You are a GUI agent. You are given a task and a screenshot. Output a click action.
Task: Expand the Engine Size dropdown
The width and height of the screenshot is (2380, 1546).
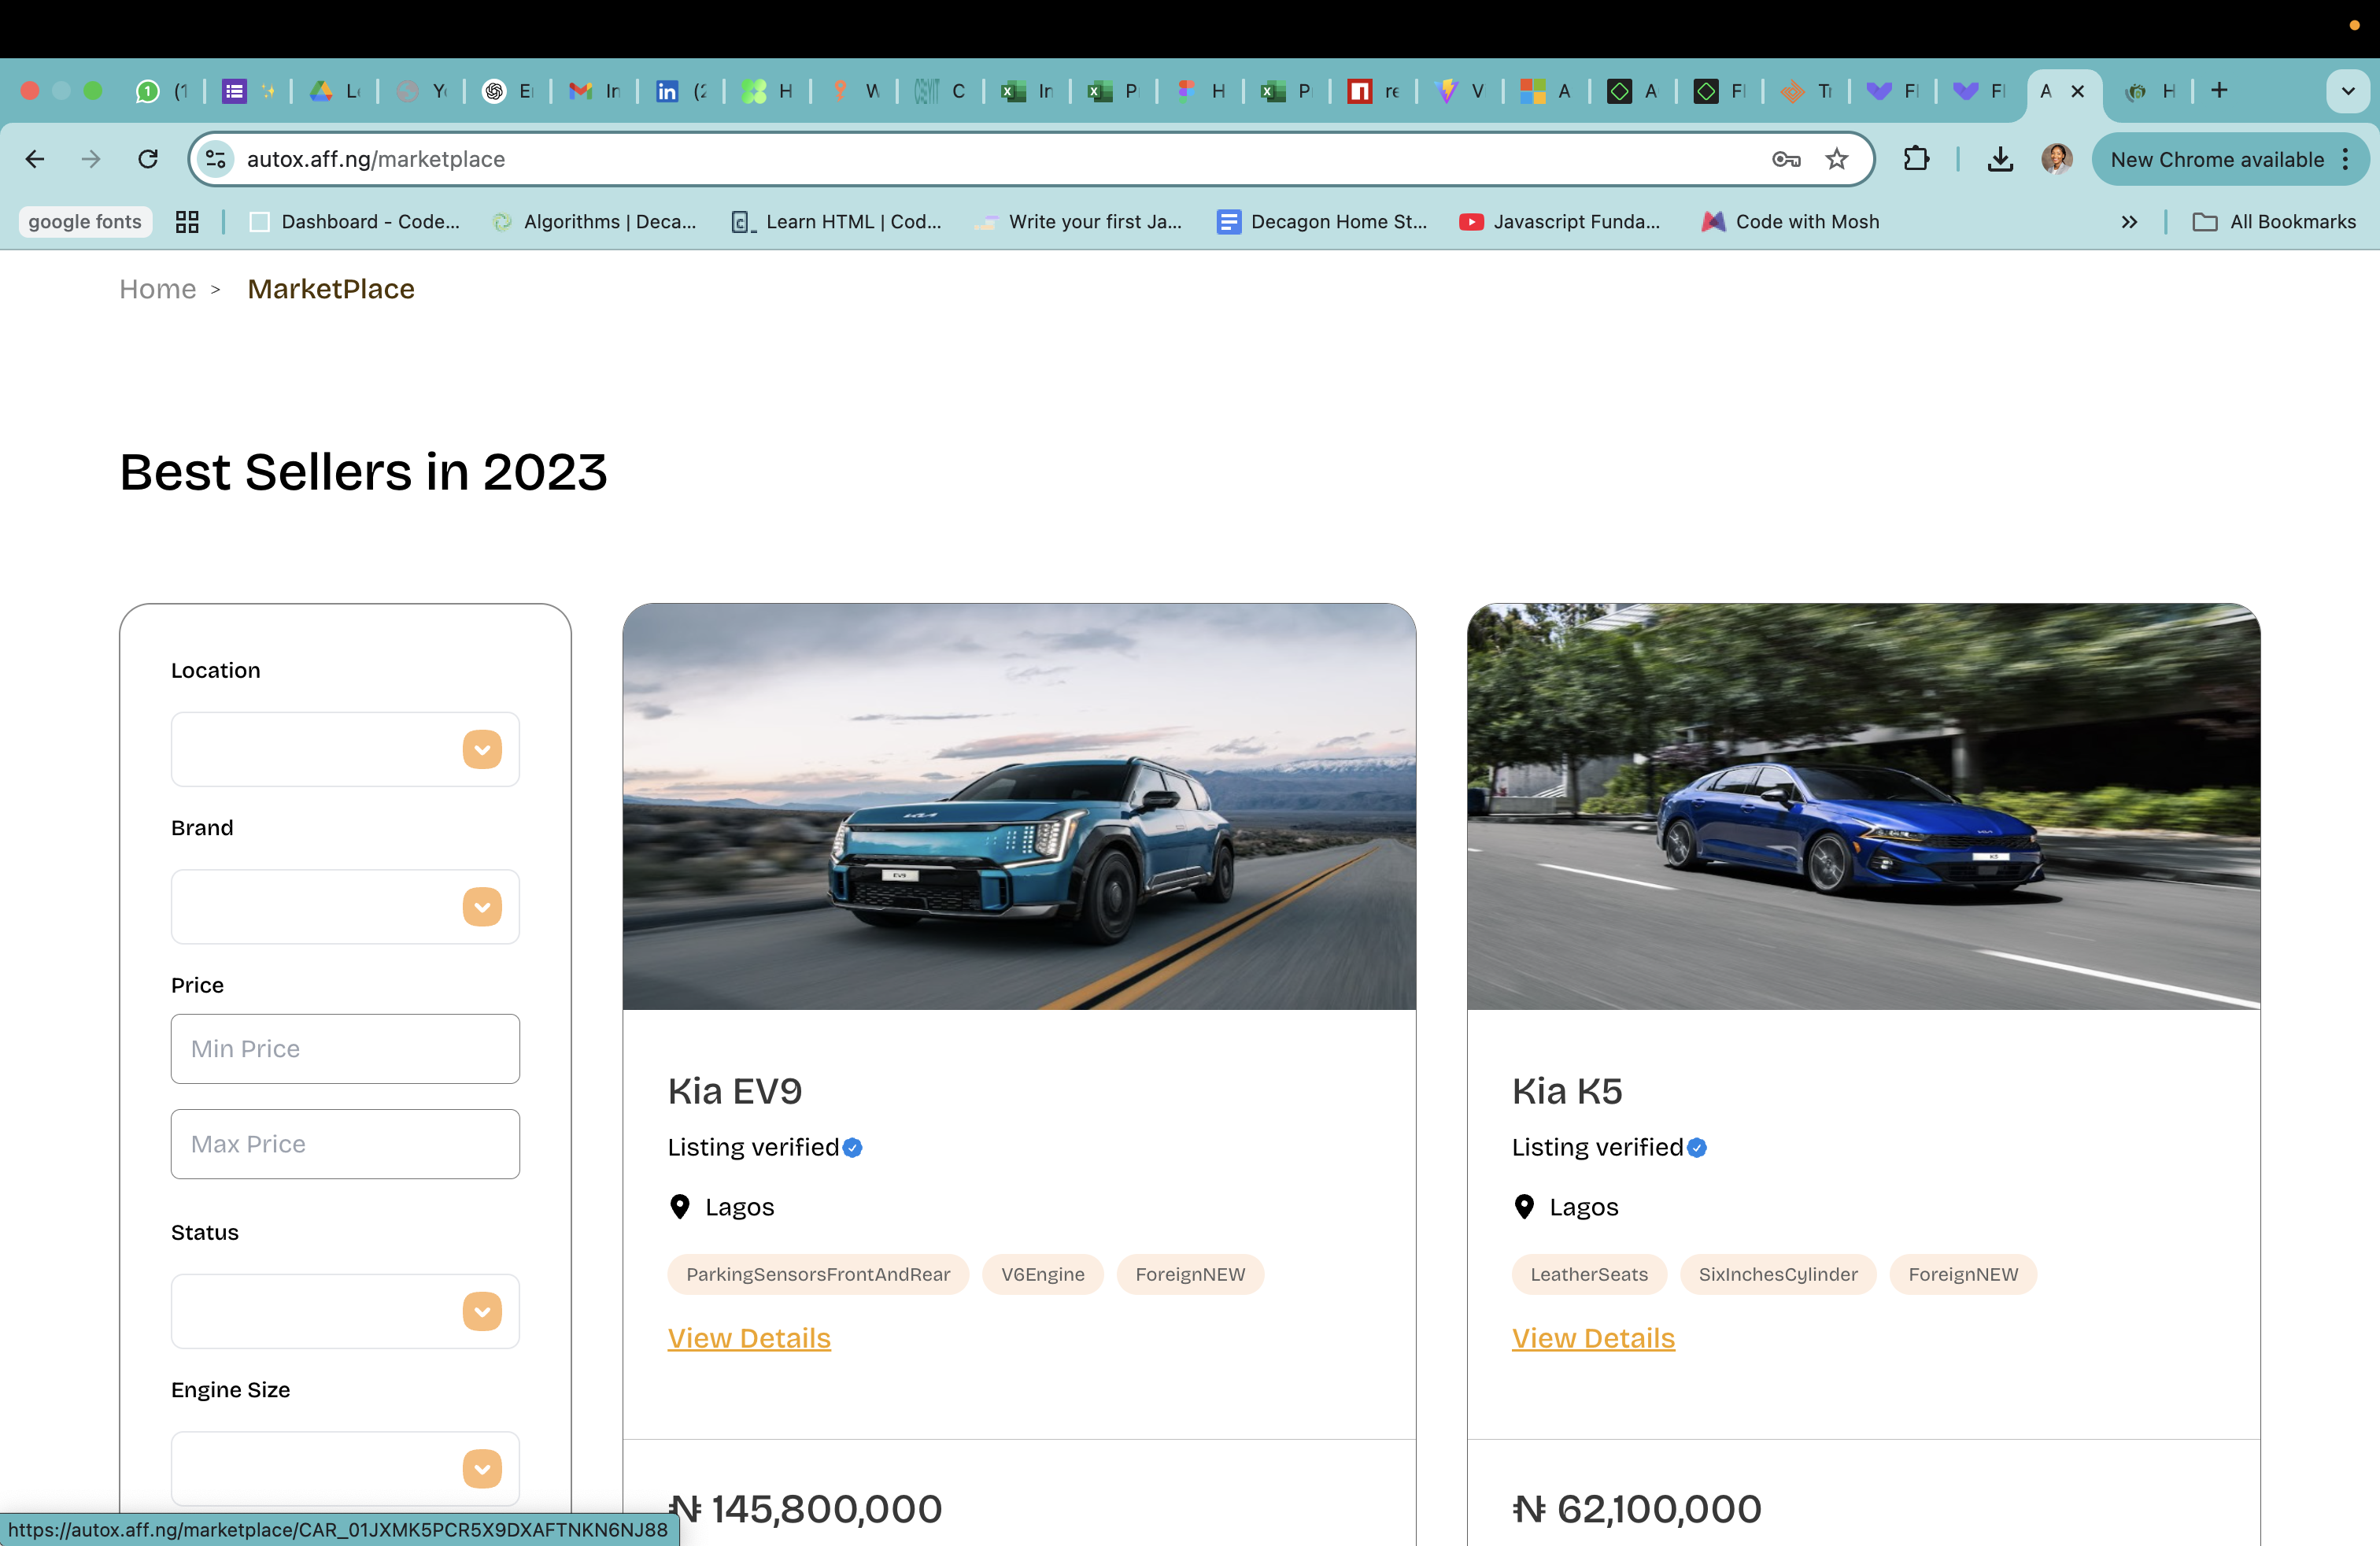pyautogui.click(x=482, y=1468)
